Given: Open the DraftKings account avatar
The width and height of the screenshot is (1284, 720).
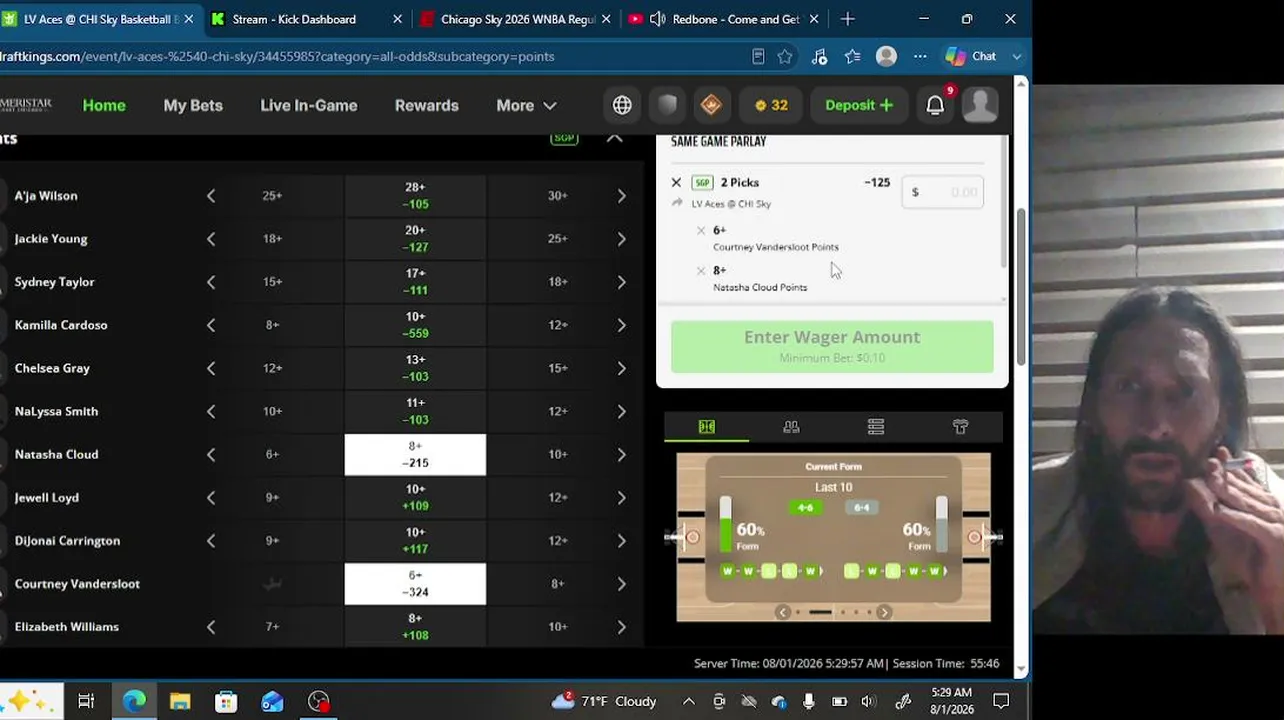Looking at the screenshot, I should (980, 105).
